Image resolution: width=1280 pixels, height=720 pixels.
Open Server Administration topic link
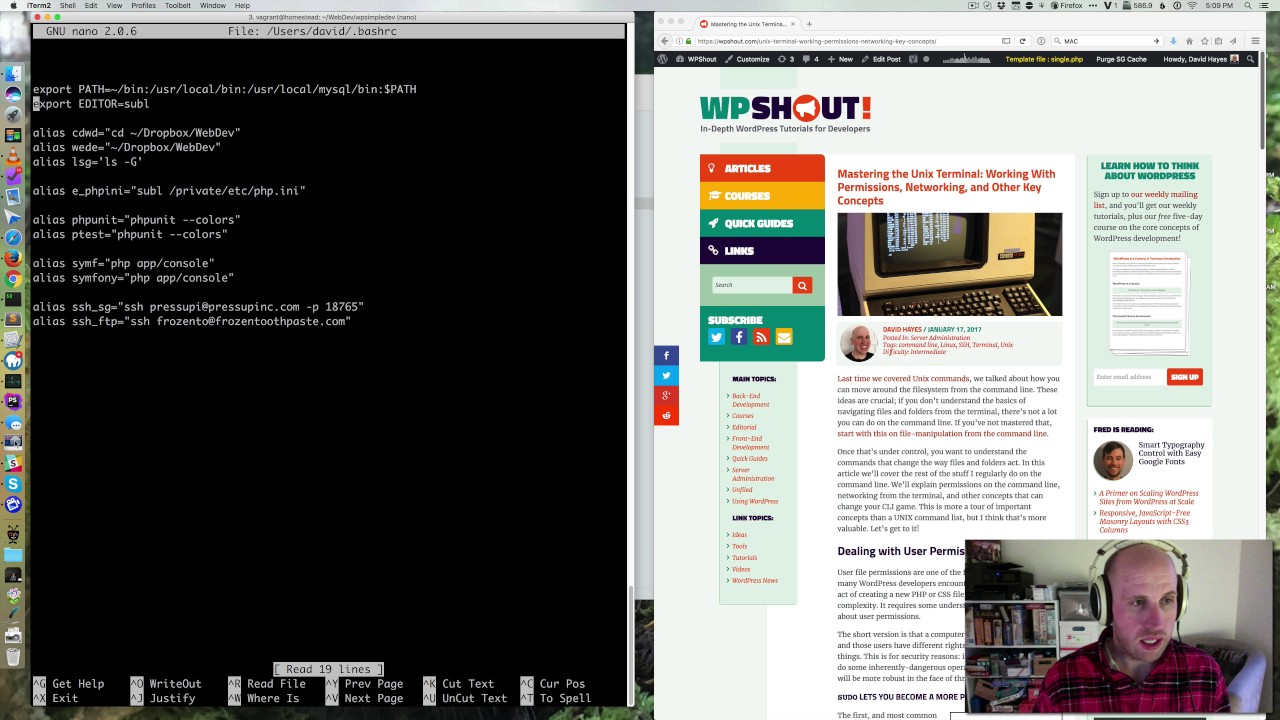click(x=753, y=474)
